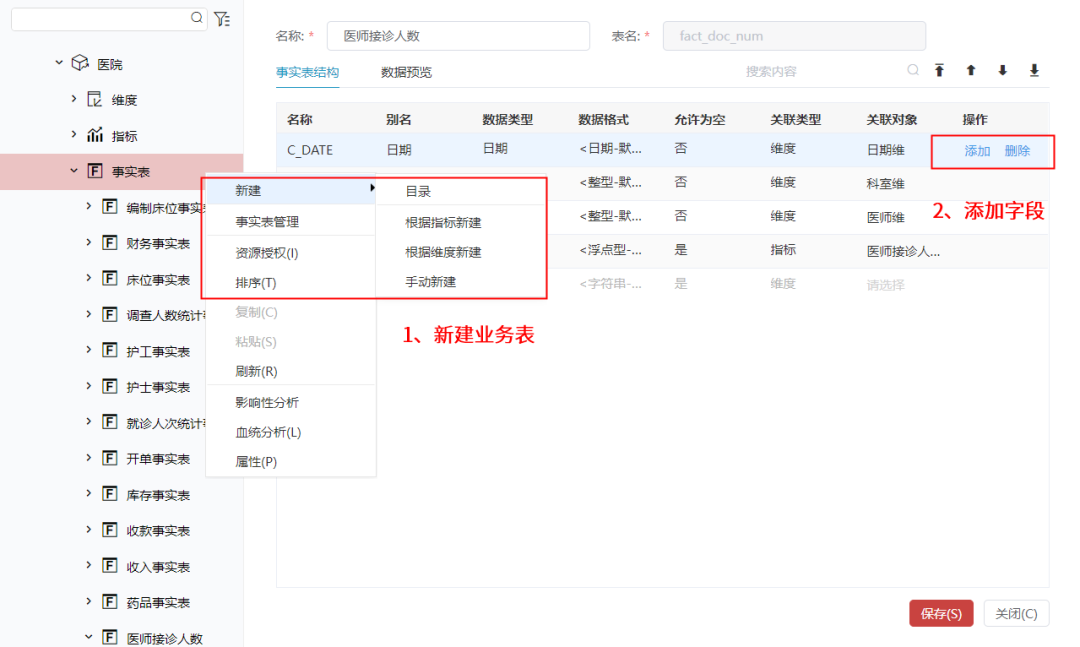This screenshot has height=647, width=1080.
Task: Click the move-up arrow icon
Action: tap(971, 70)
